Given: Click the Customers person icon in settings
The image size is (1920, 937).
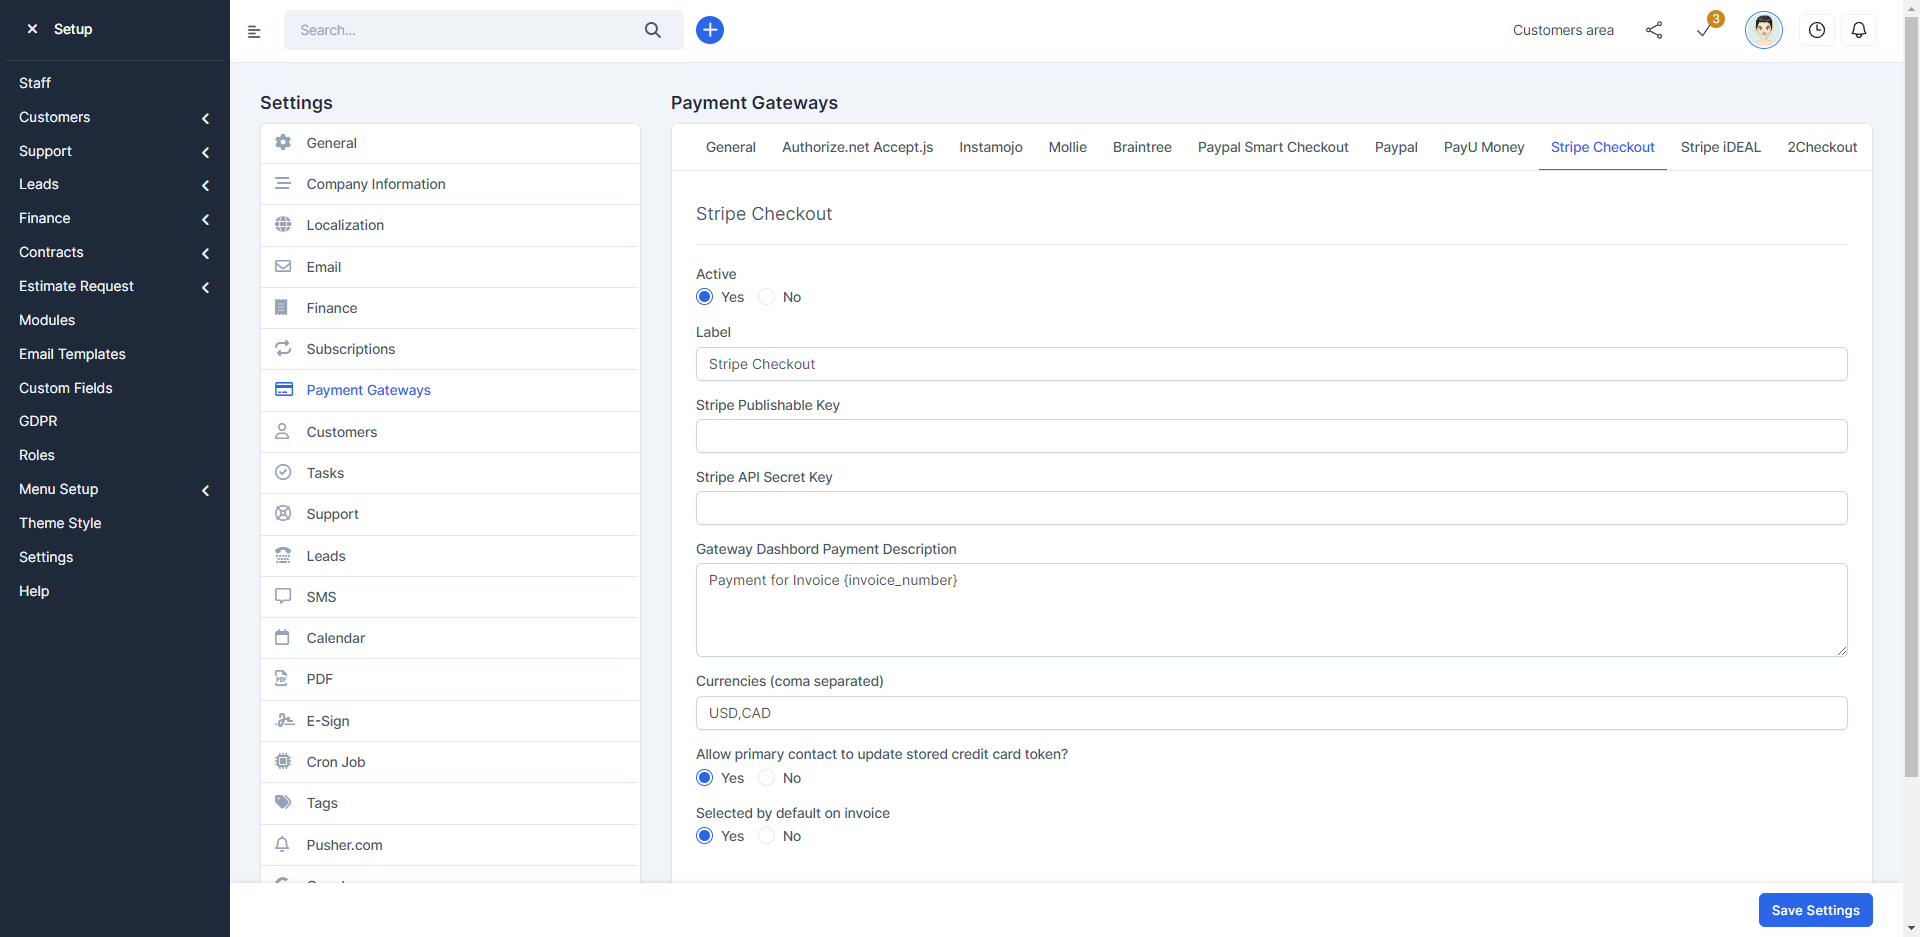Looking at the screenshot, I should [282, 432].
